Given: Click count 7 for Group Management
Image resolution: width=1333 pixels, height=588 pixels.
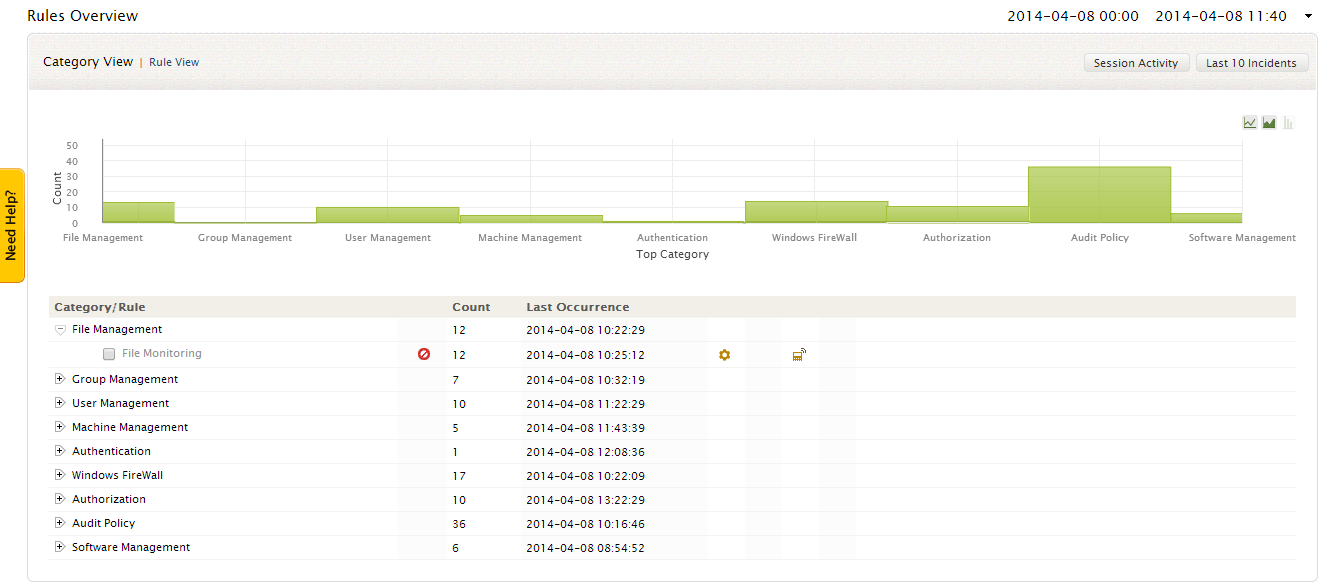Looking at the screenshot, I should pyautogui.click(x=456, y=380).
